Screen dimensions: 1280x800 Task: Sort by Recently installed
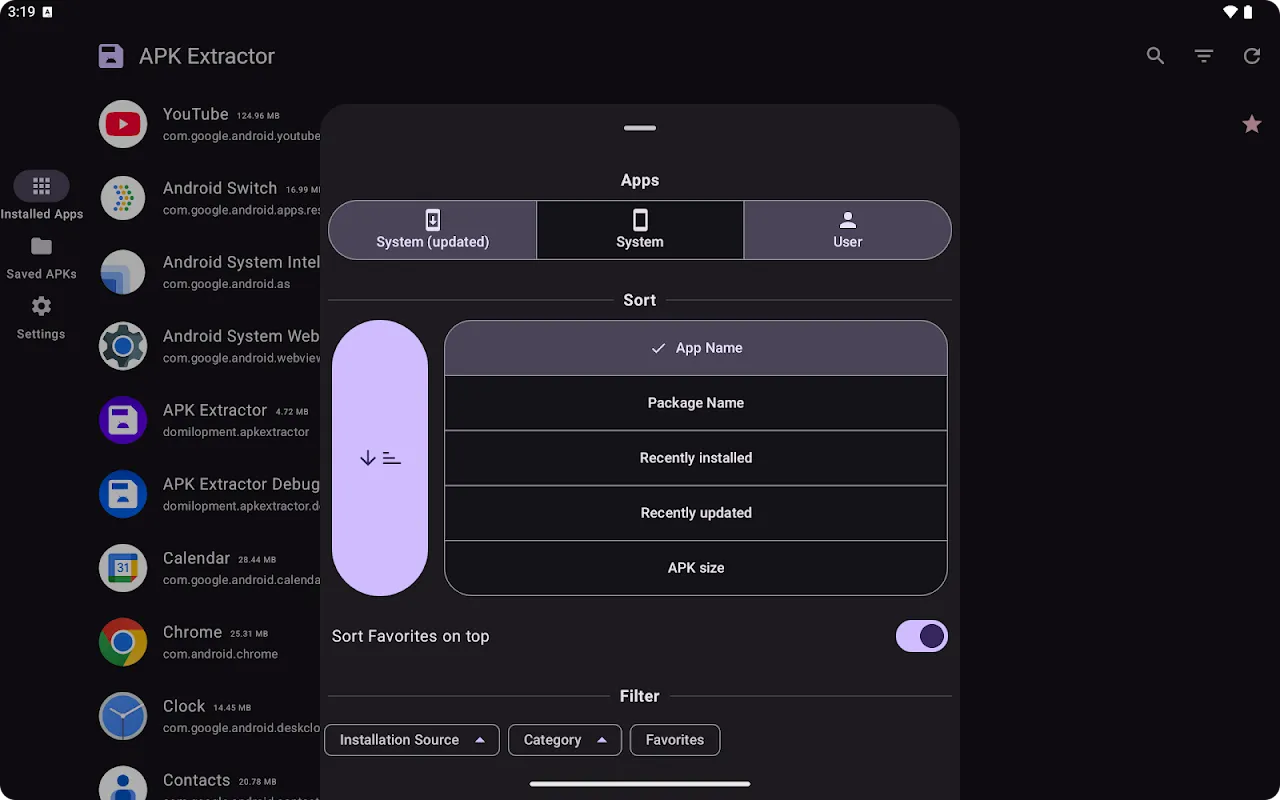[696, 457]
